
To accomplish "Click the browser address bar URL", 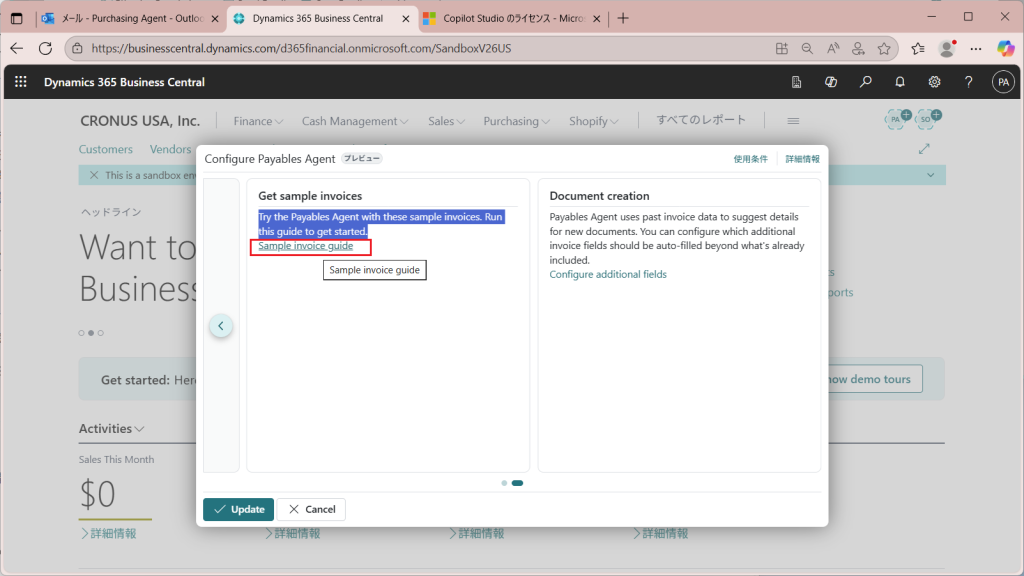I will 301,48.
